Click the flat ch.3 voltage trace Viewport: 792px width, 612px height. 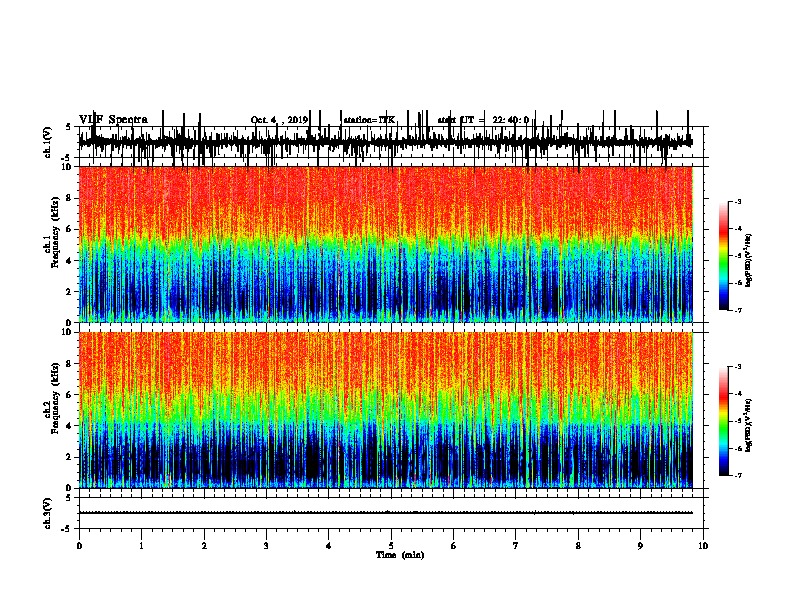386,513
